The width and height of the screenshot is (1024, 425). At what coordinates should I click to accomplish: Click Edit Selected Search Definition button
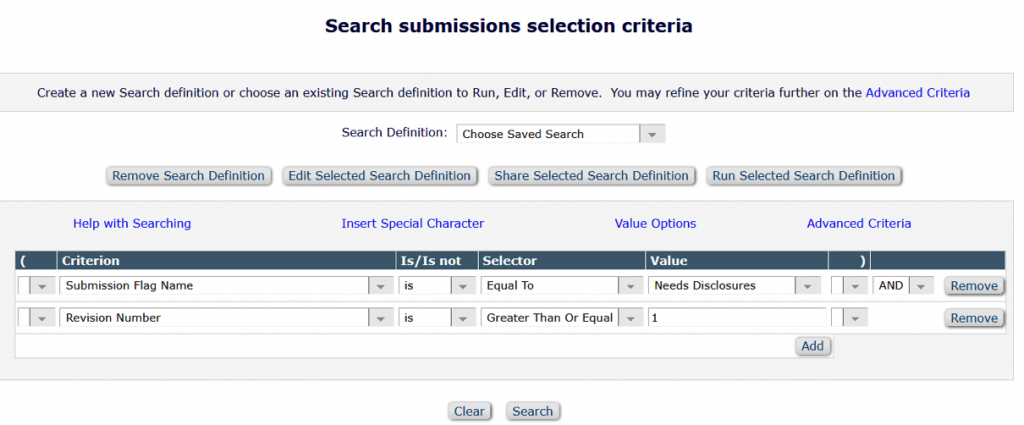click(x=379, y=176)
